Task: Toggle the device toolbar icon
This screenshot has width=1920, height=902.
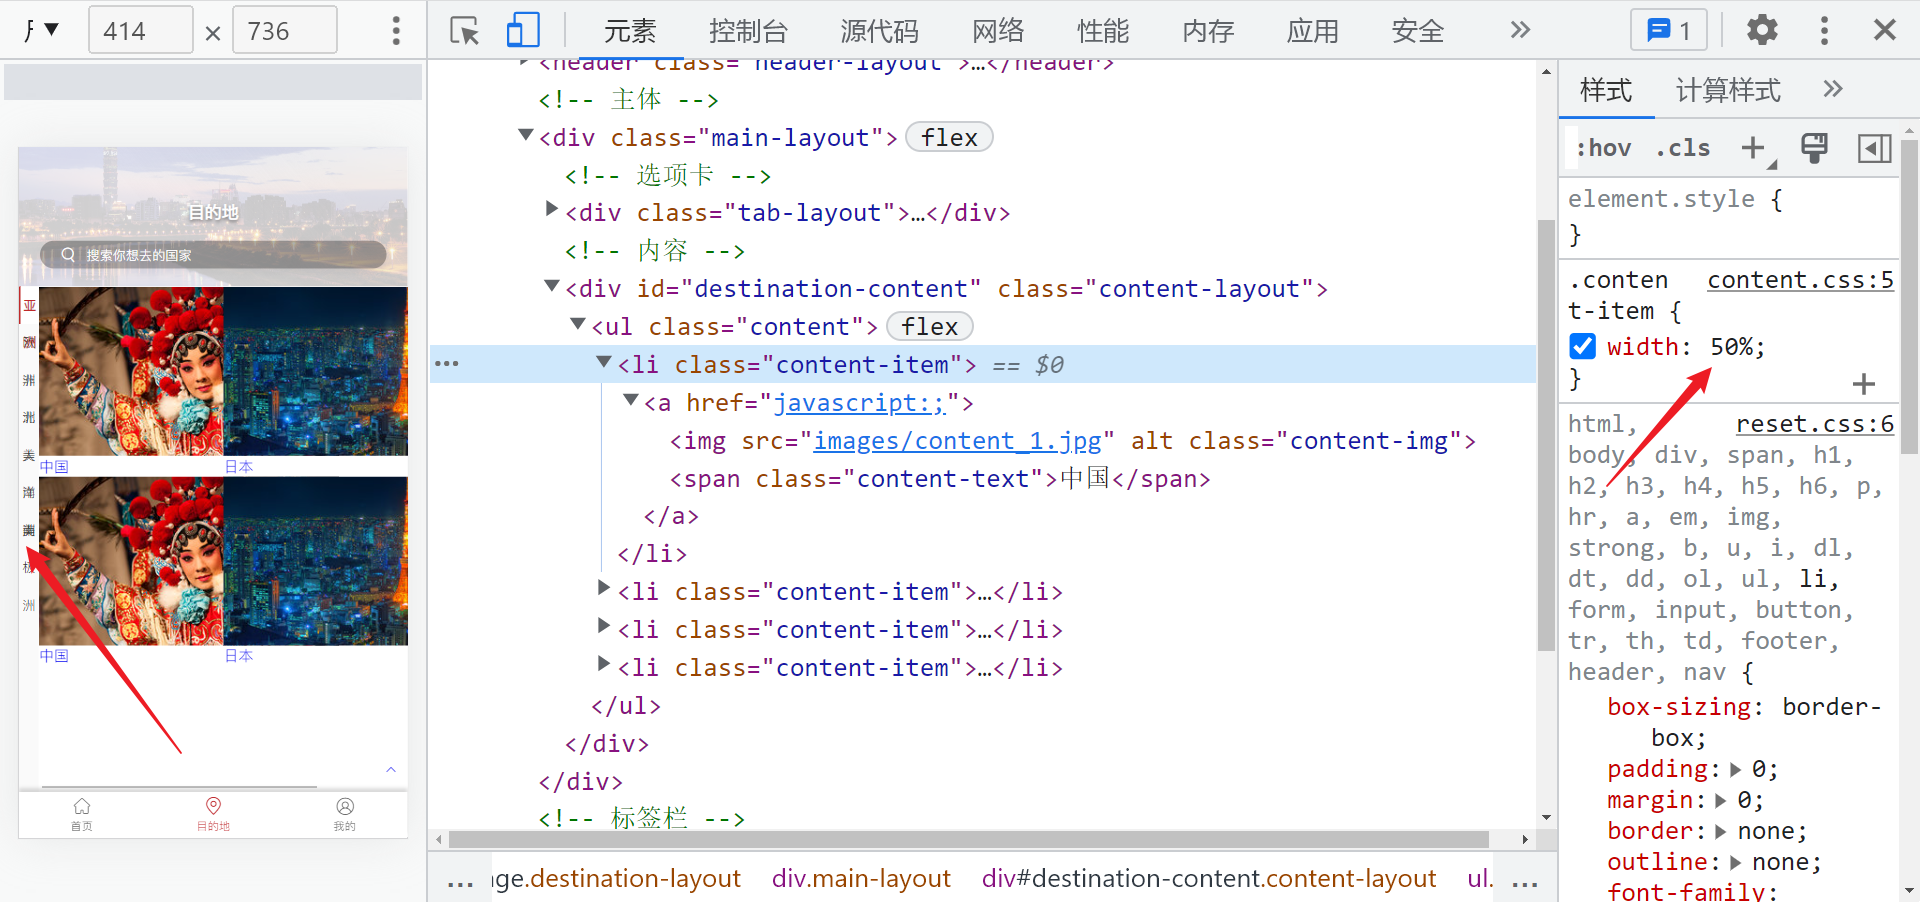Action: coord(523,31)
